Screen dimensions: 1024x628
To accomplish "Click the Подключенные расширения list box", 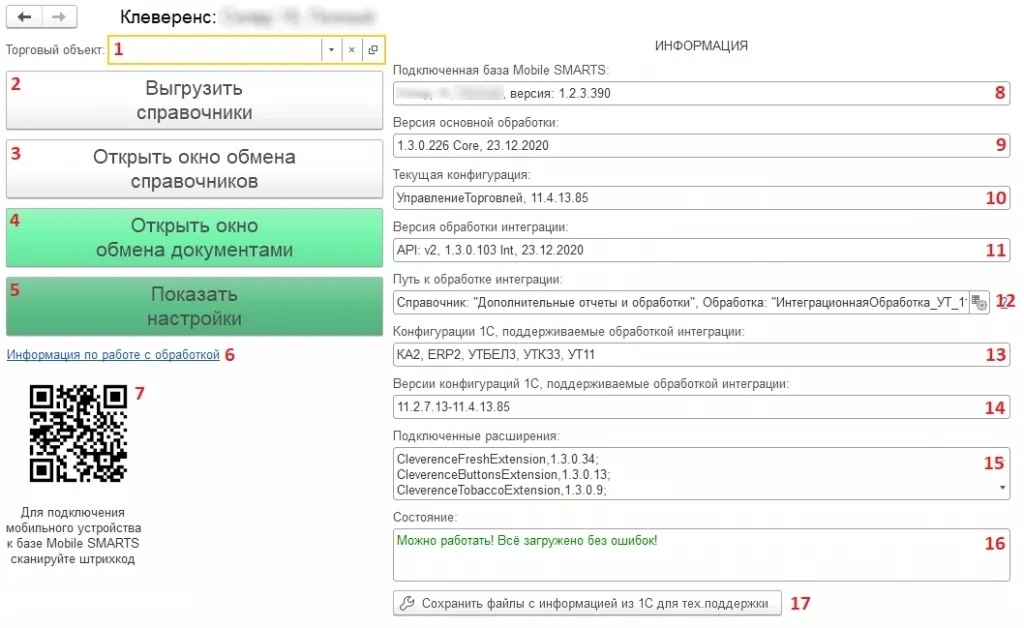I will 701,474.
